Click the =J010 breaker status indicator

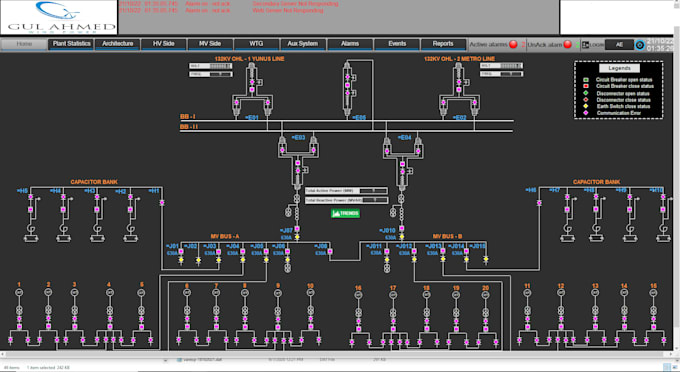(402, 228)
